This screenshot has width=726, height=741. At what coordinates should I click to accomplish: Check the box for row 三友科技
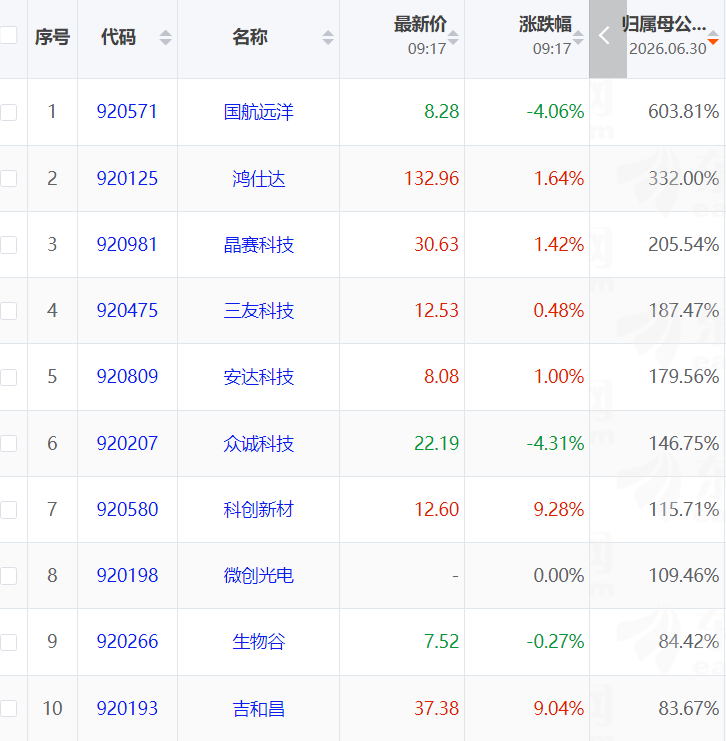pos(8,311)
